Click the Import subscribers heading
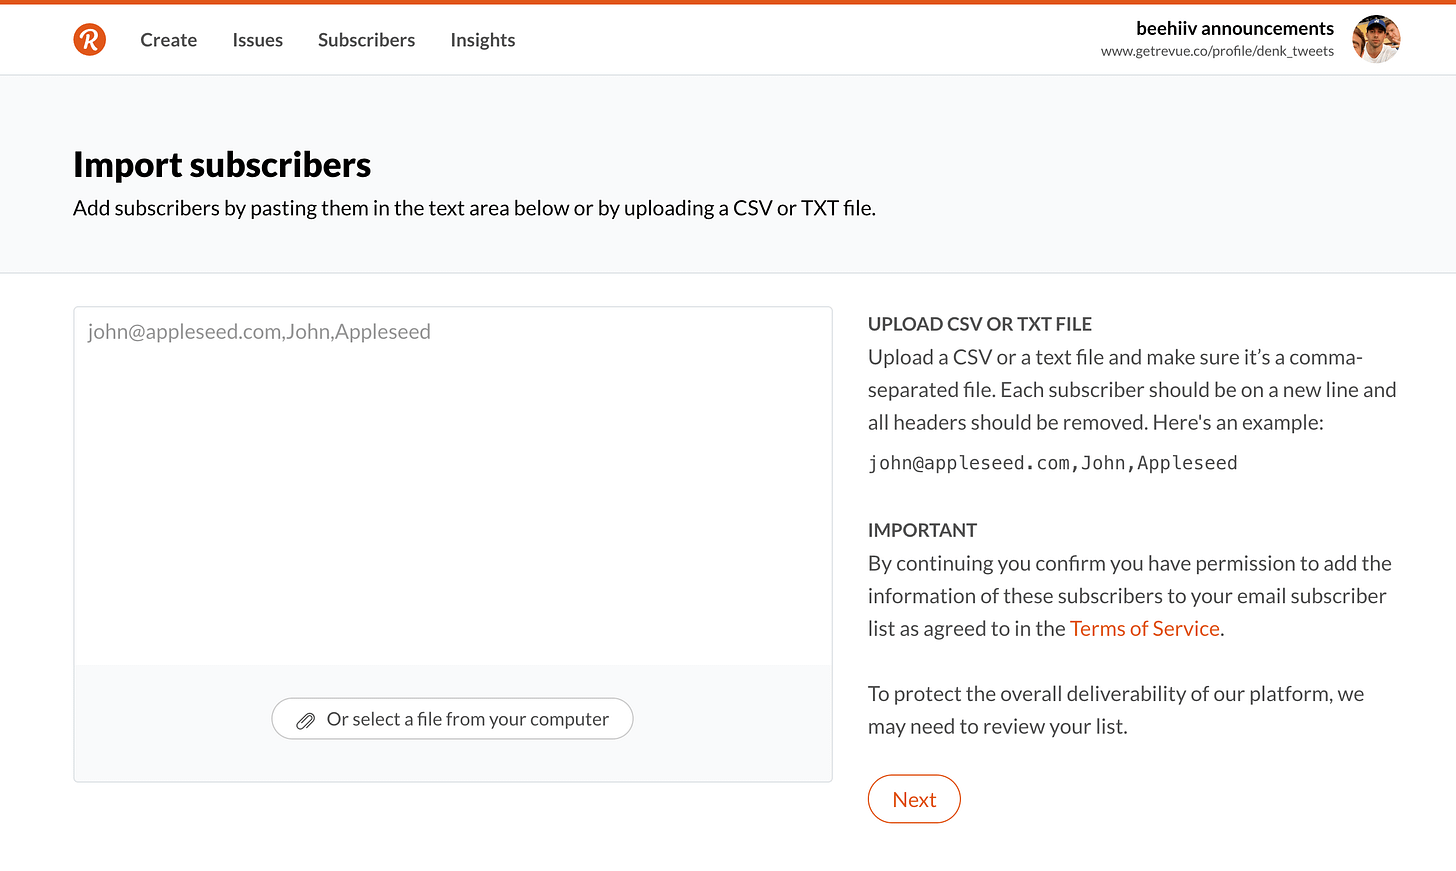1456x871 pixels. pyautogui.click(x=222, y=165)
